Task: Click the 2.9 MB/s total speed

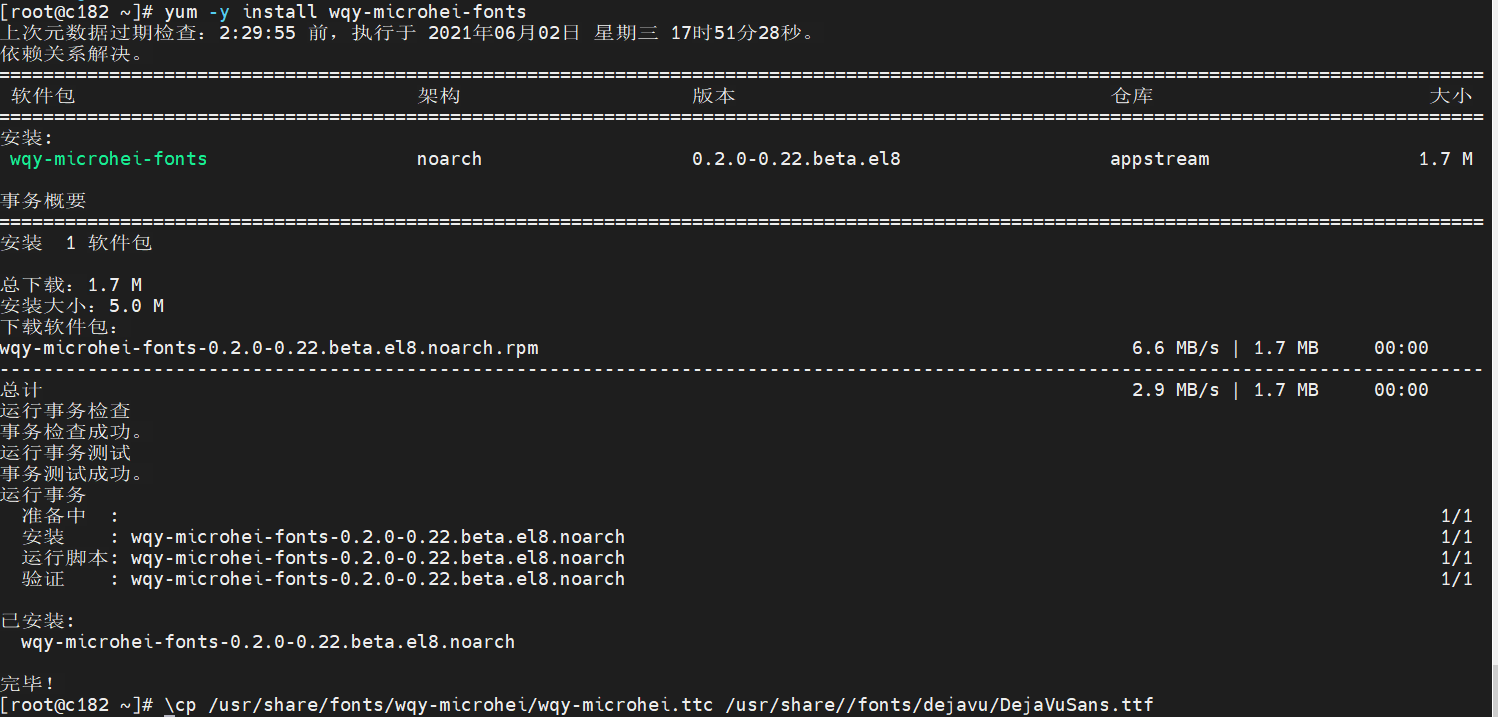Action: 1175,390
